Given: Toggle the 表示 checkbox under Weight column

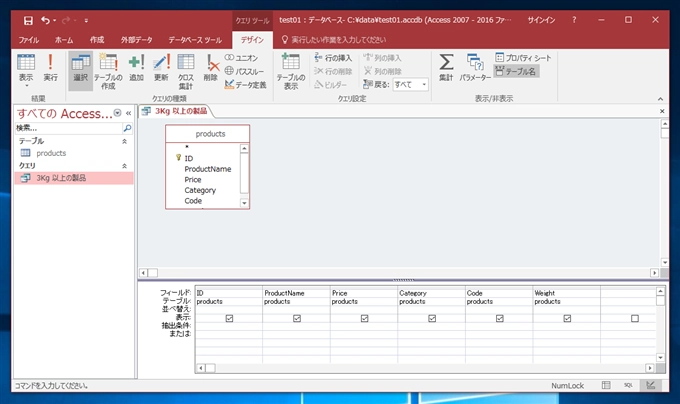Looking at the screenshot, I should tap(567, 318).
